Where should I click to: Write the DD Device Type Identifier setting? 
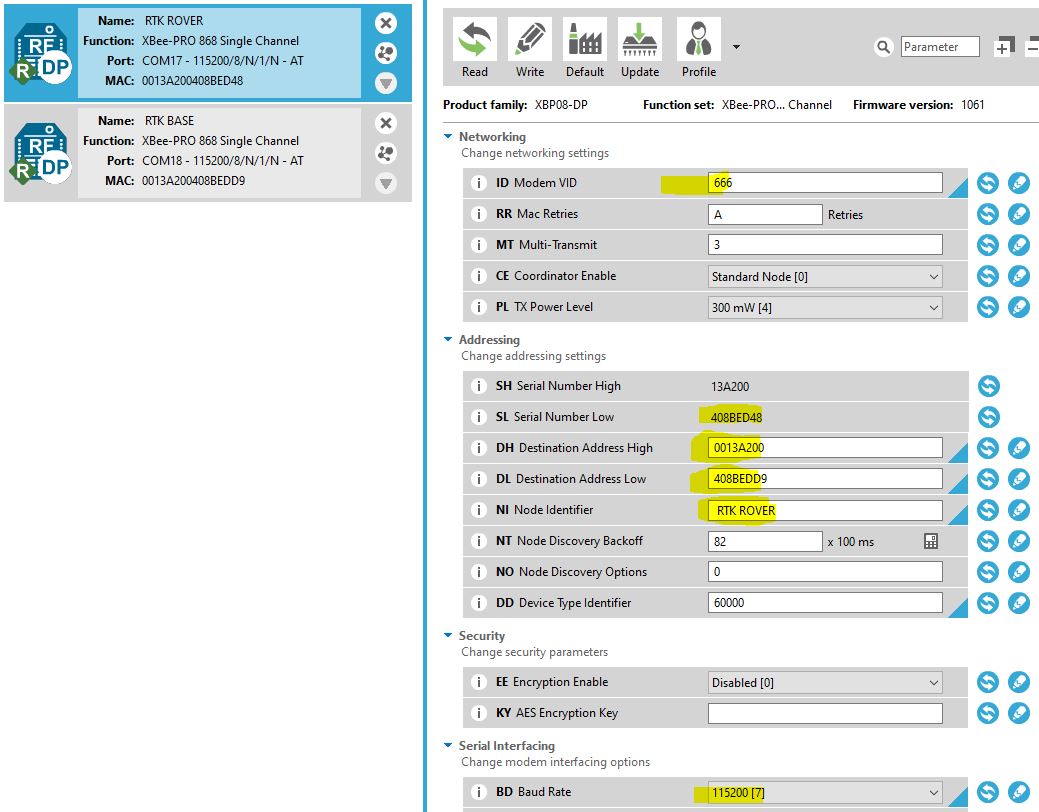click(x=1018, y=603)
